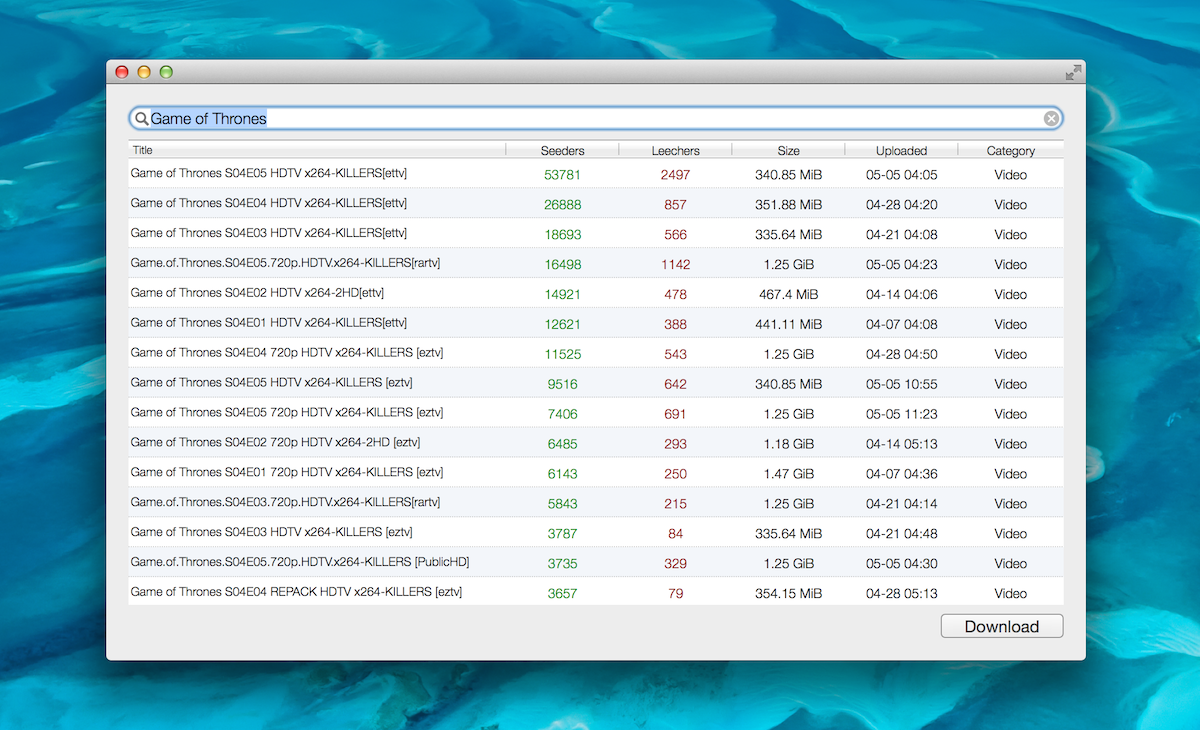Click leechers count 691
1200x730 pixels.
pos(676,414)
